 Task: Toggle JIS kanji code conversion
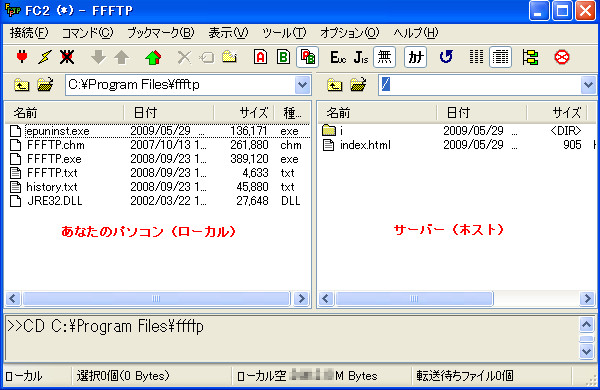(x=361, y=57)
